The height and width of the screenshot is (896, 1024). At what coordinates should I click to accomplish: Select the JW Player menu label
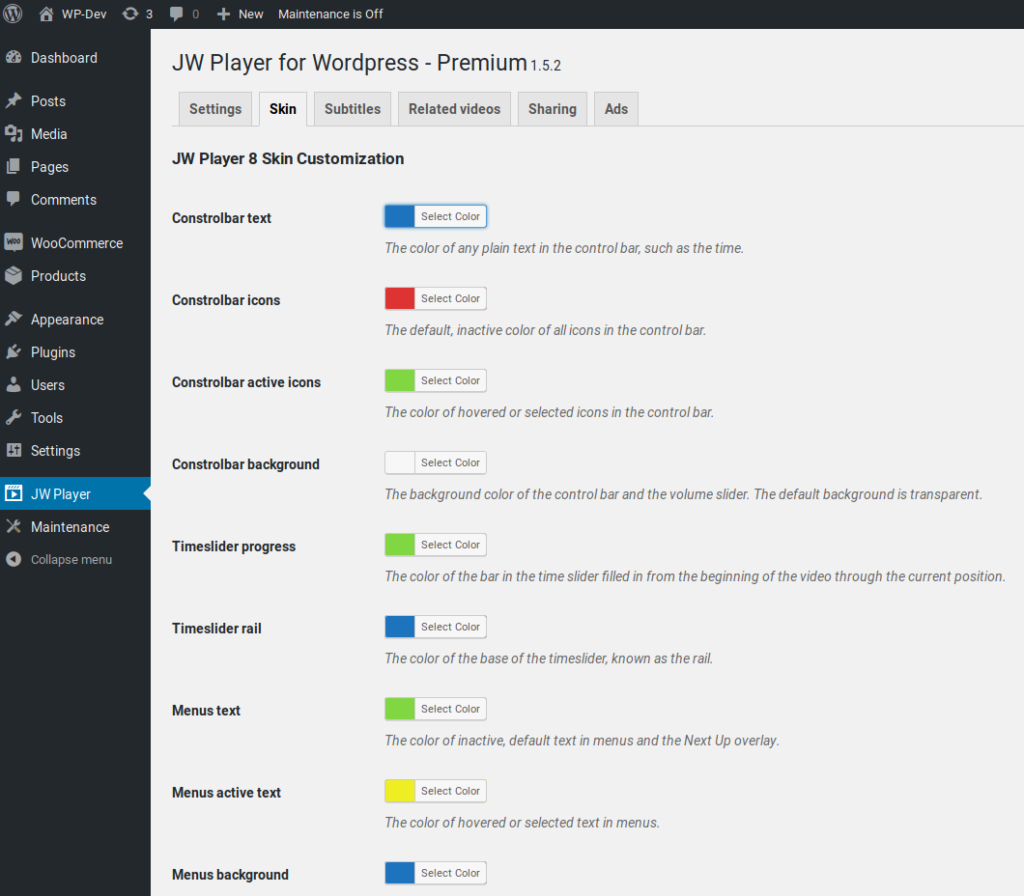[x=61, y=494]
